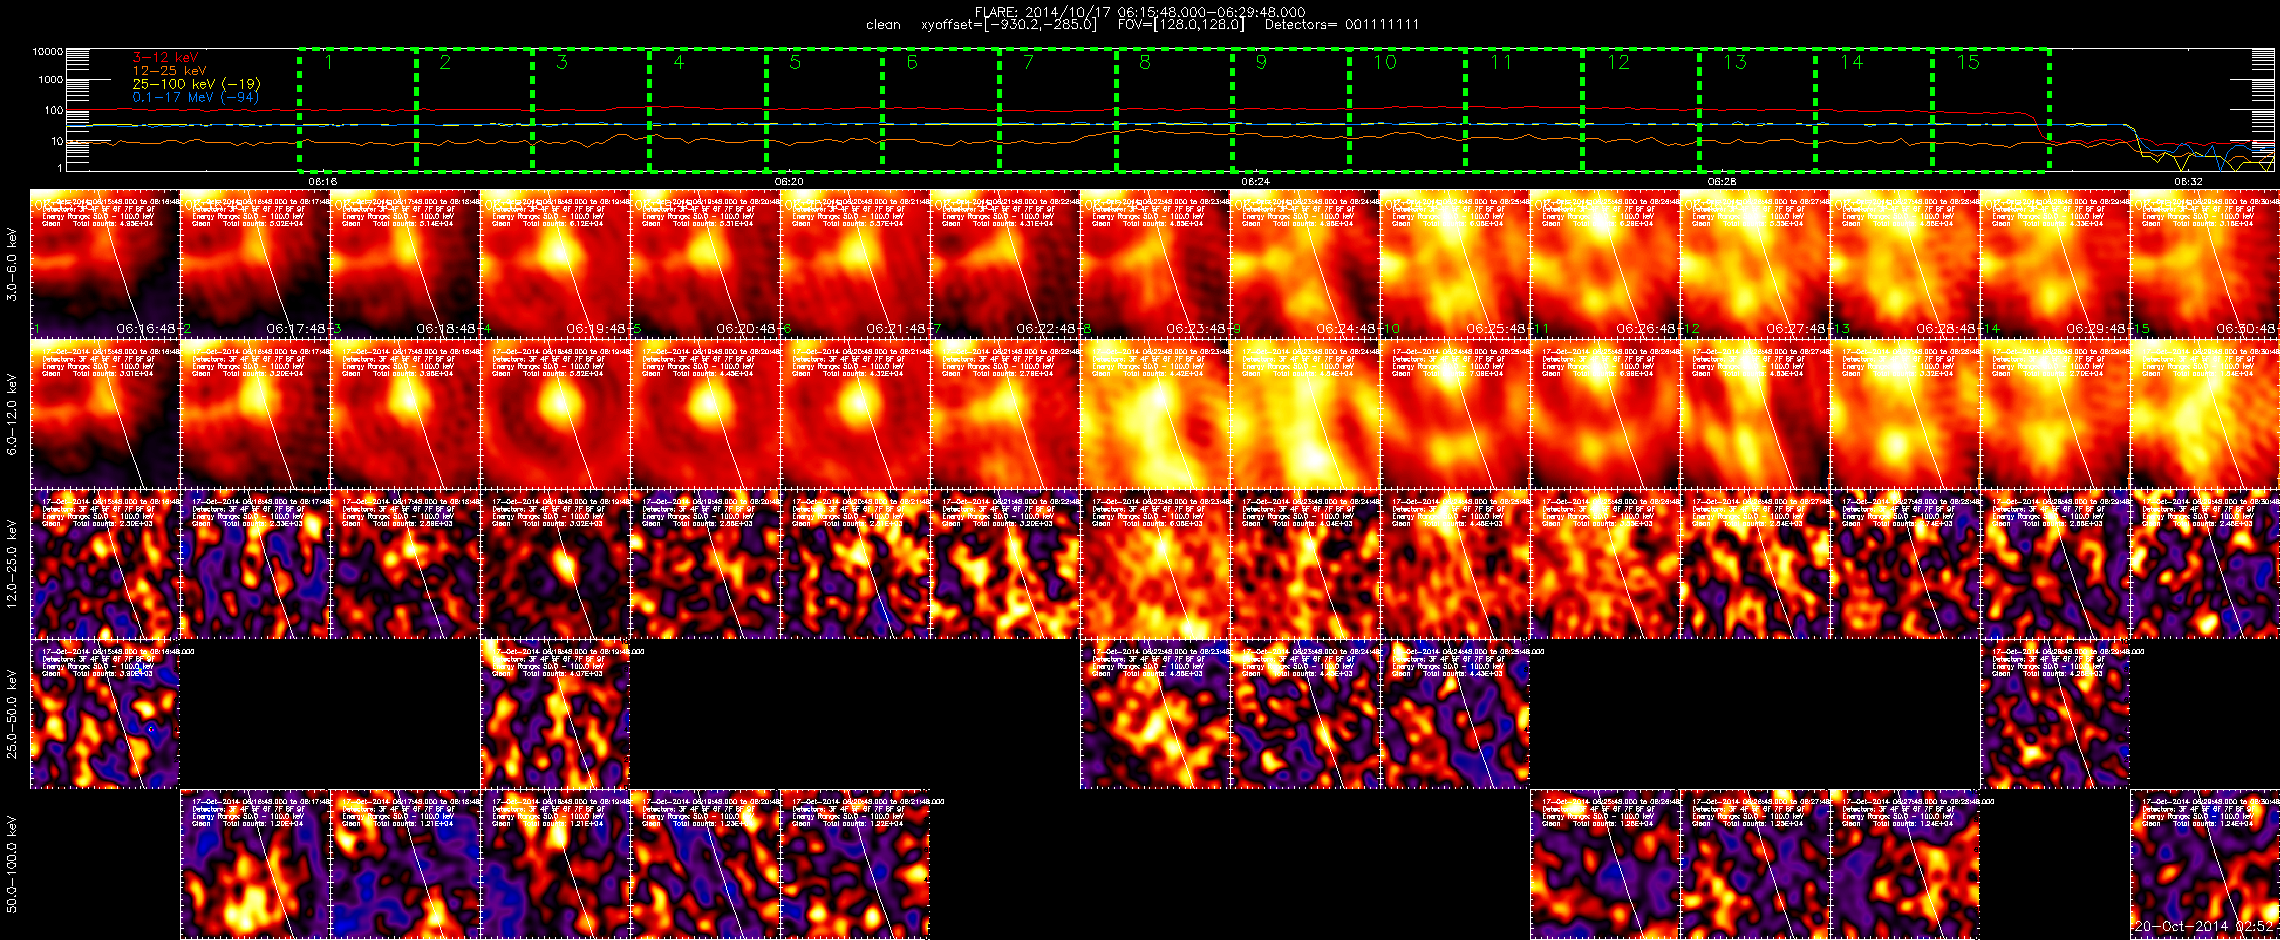
Task: Open the 3.0-6.0 keV image stamped 06:20:48
Action: coord(705,263)
